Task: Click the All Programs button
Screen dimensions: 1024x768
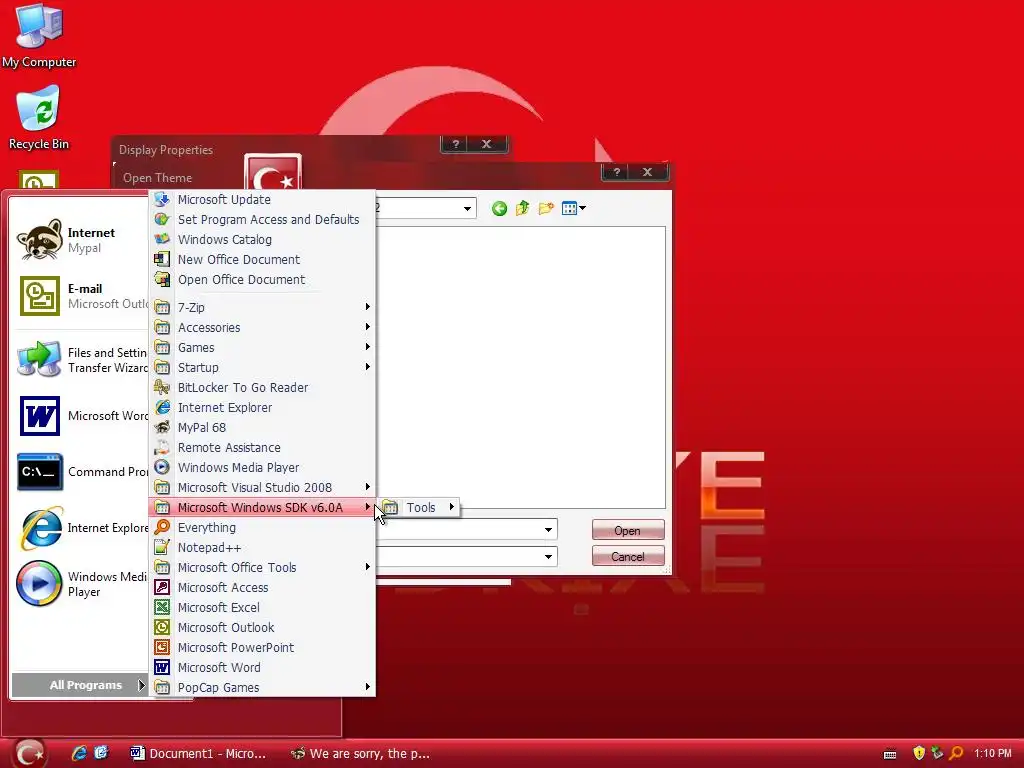Action: [x=80, y=685]
